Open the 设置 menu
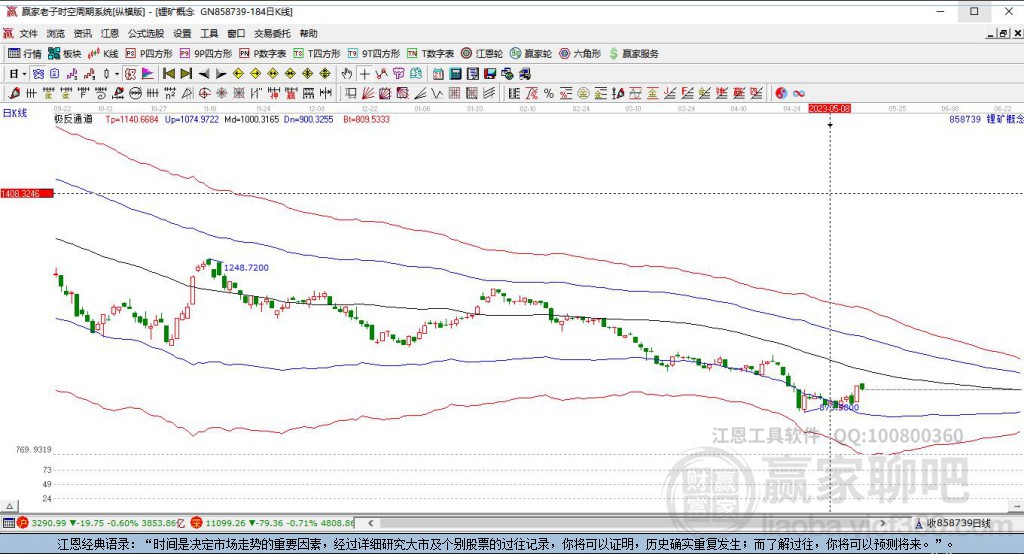The height and width of the screenshot is (554, 1024). tap(182, 33)
